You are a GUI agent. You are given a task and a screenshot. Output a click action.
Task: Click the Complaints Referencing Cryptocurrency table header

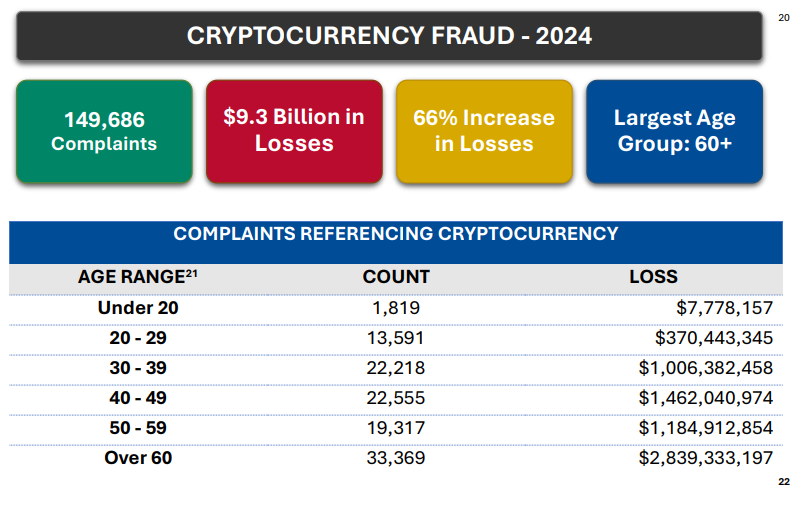[x=395, y=234]
